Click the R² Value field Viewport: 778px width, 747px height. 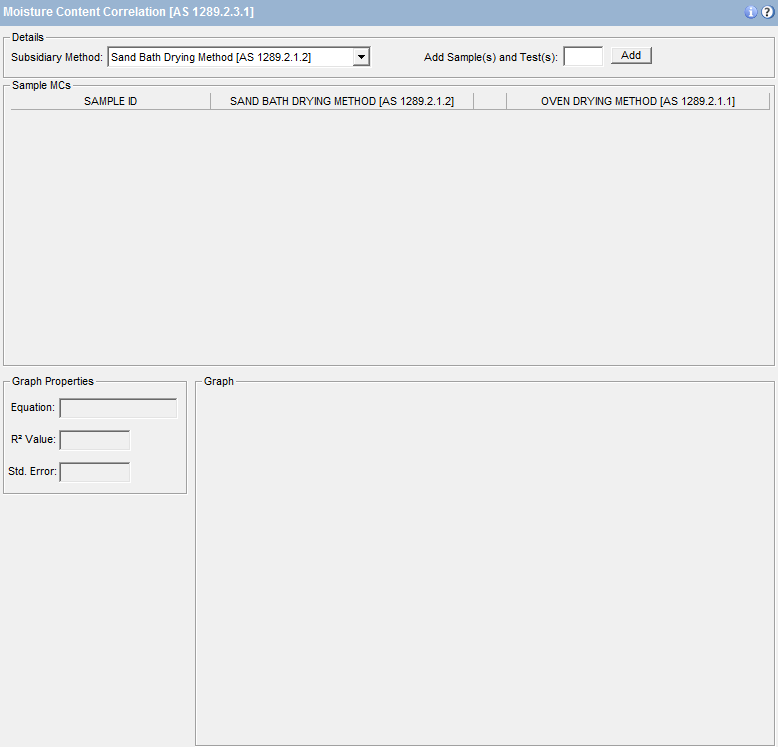[x=95, y=440]
